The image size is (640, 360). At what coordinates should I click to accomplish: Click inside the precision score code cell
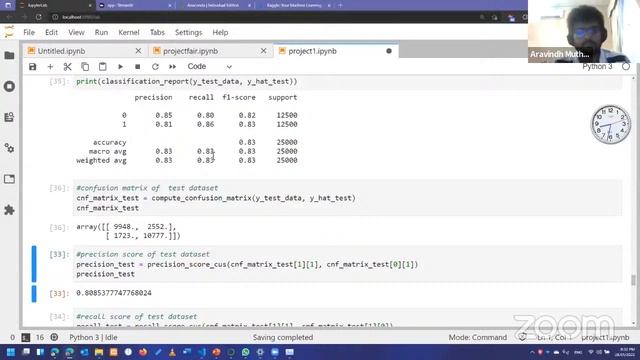point(348,264)
